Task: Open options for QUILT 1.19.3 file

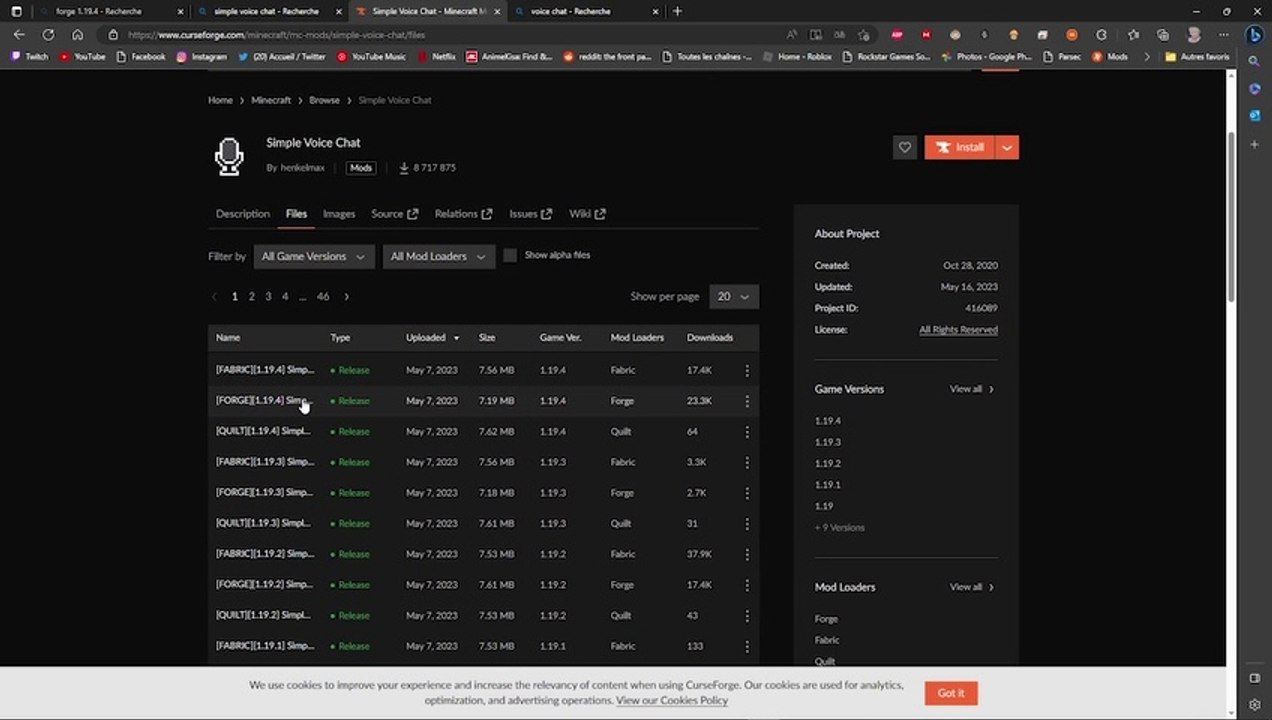Action: pyautogui.click(x=747, y=524)
